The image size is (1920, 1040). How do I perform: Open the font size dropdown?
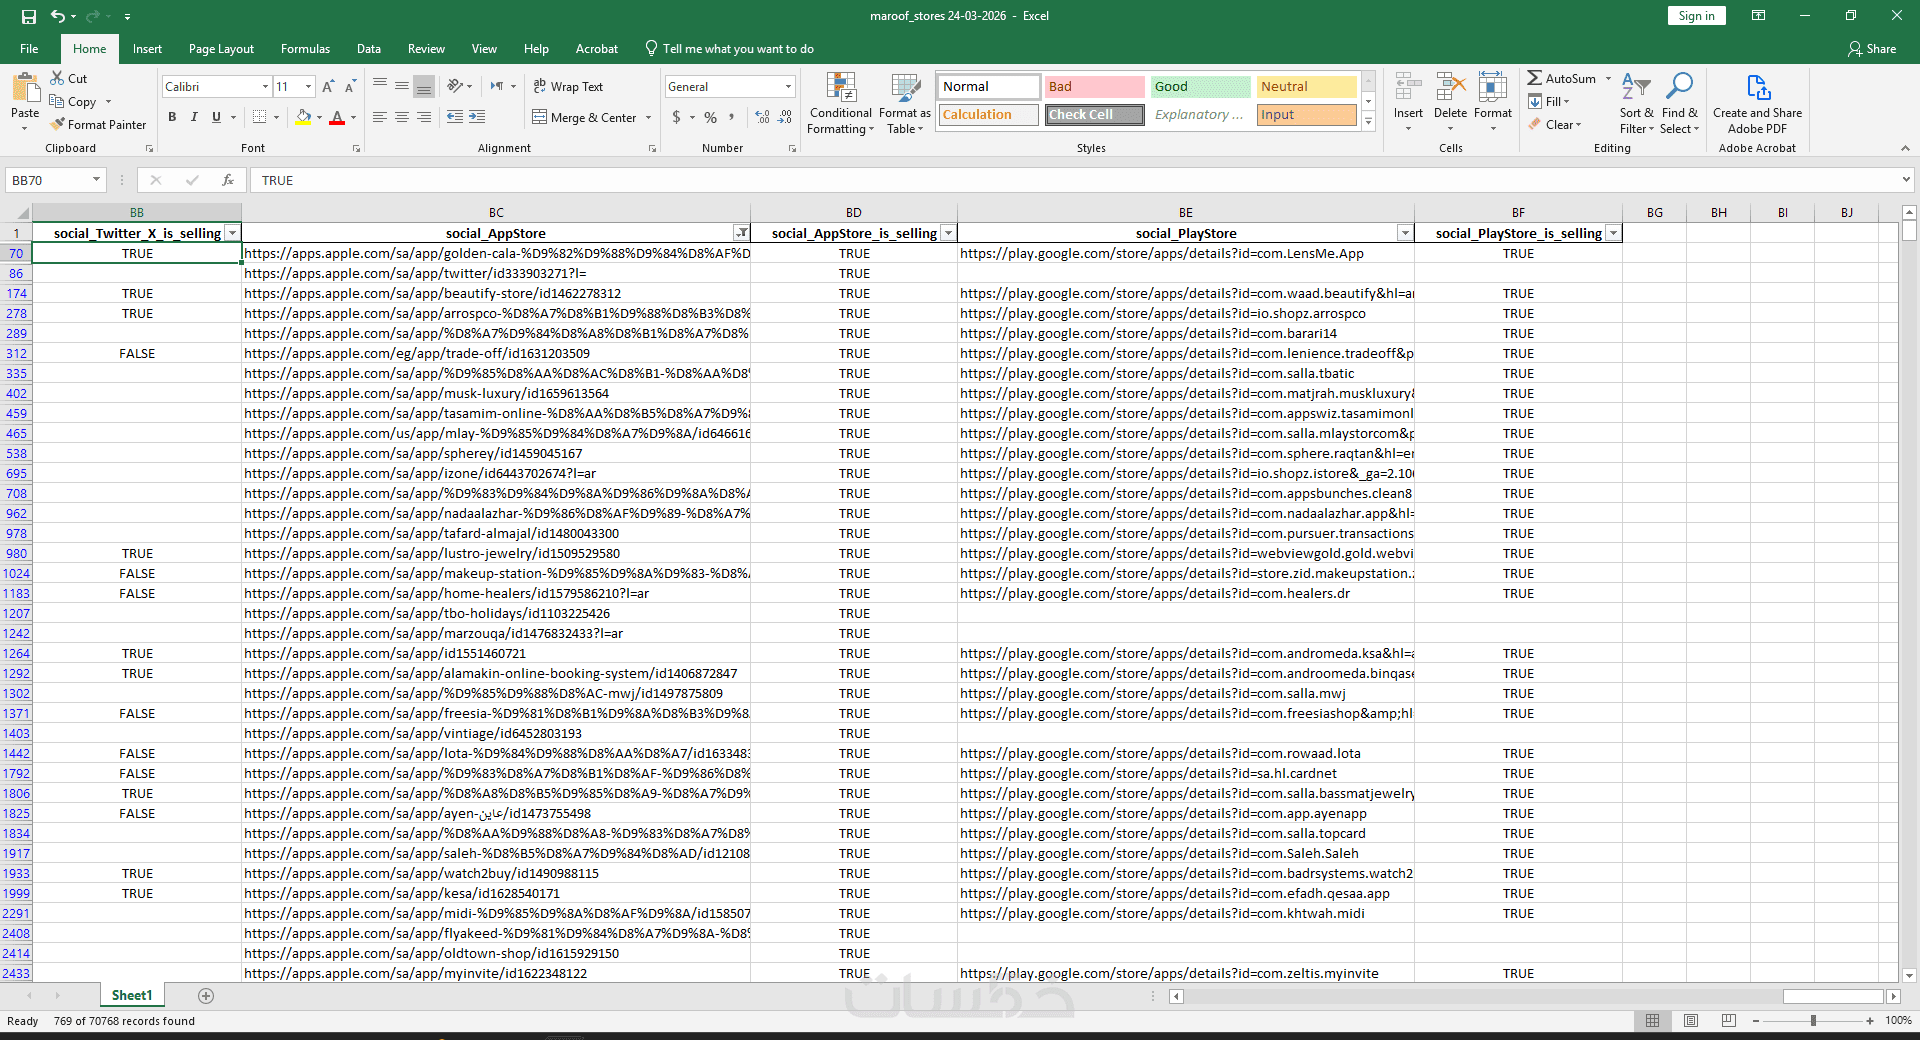pyautogui.click(x=308, y=87)
